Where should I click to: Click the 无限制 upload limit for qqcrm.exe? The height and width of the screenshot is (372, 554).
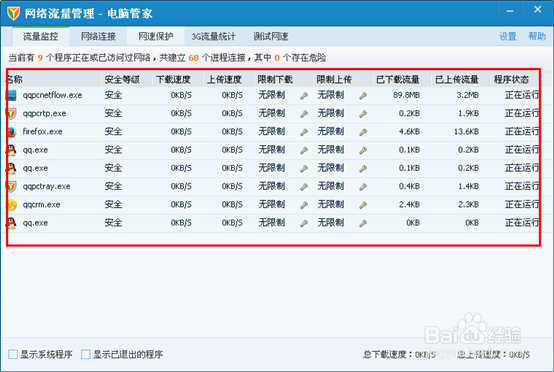330,204
